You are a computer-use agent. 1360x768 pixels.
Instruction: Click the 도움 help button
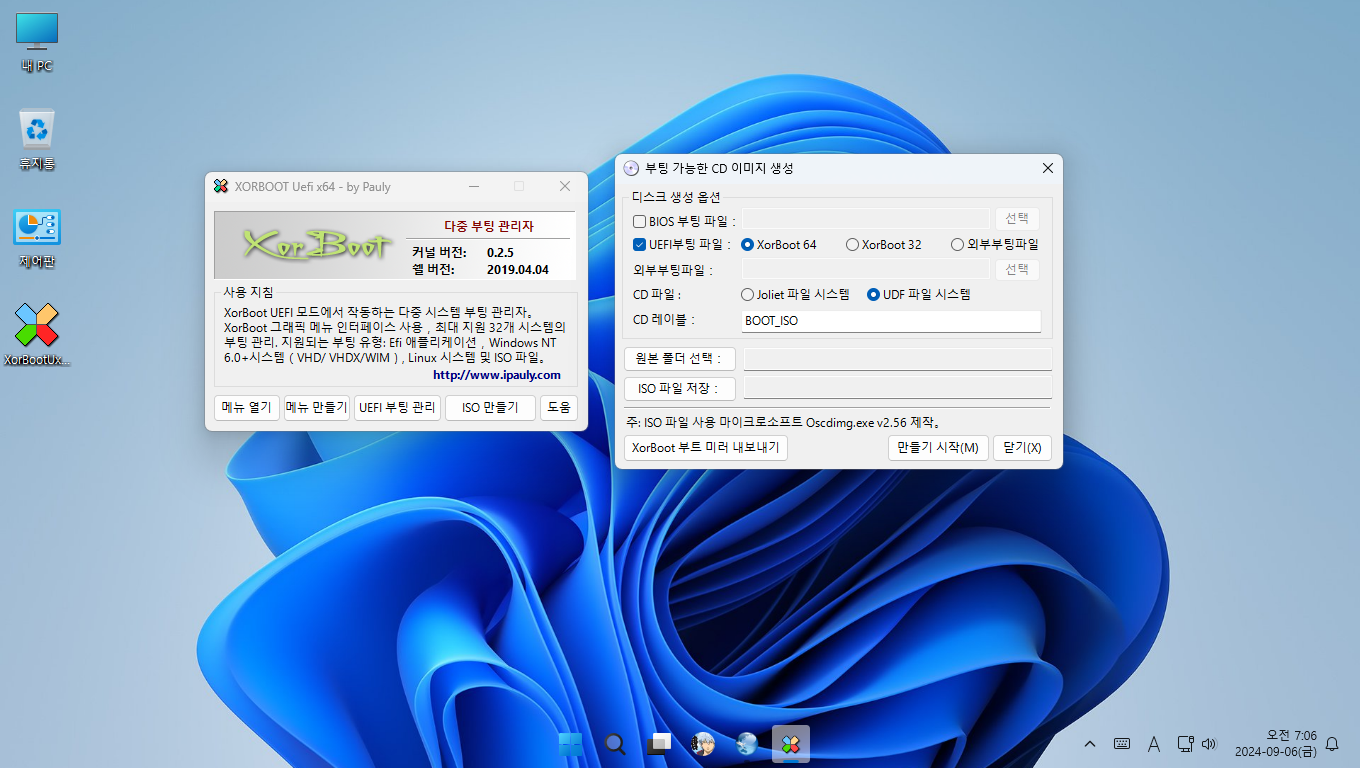tap(559, 407)
